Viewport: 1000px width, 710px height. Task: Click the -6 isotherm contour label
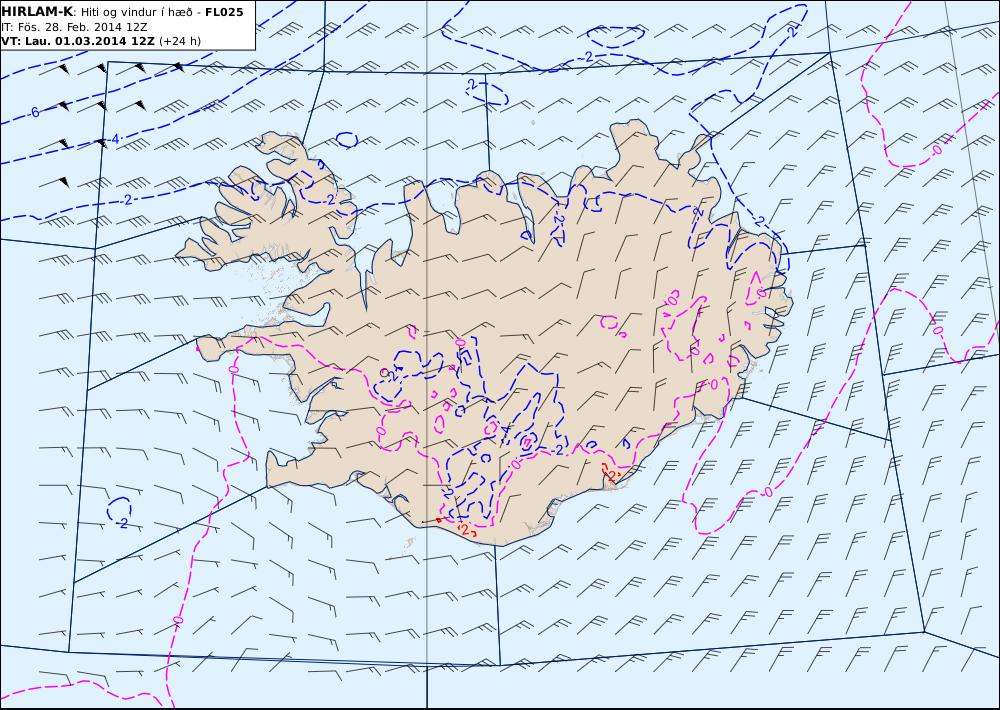coord(33,113)
